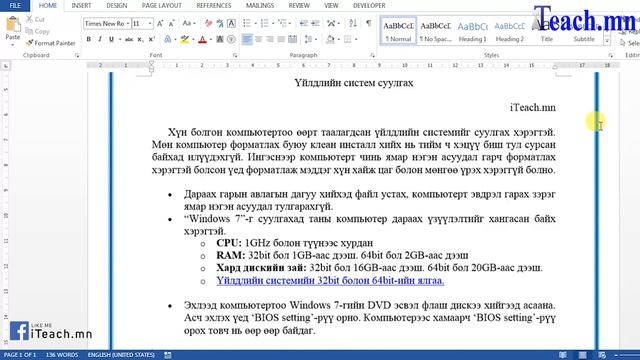Click Shrink Font icon
Viewport: 640px width, 360px height.
click(171, 24)
